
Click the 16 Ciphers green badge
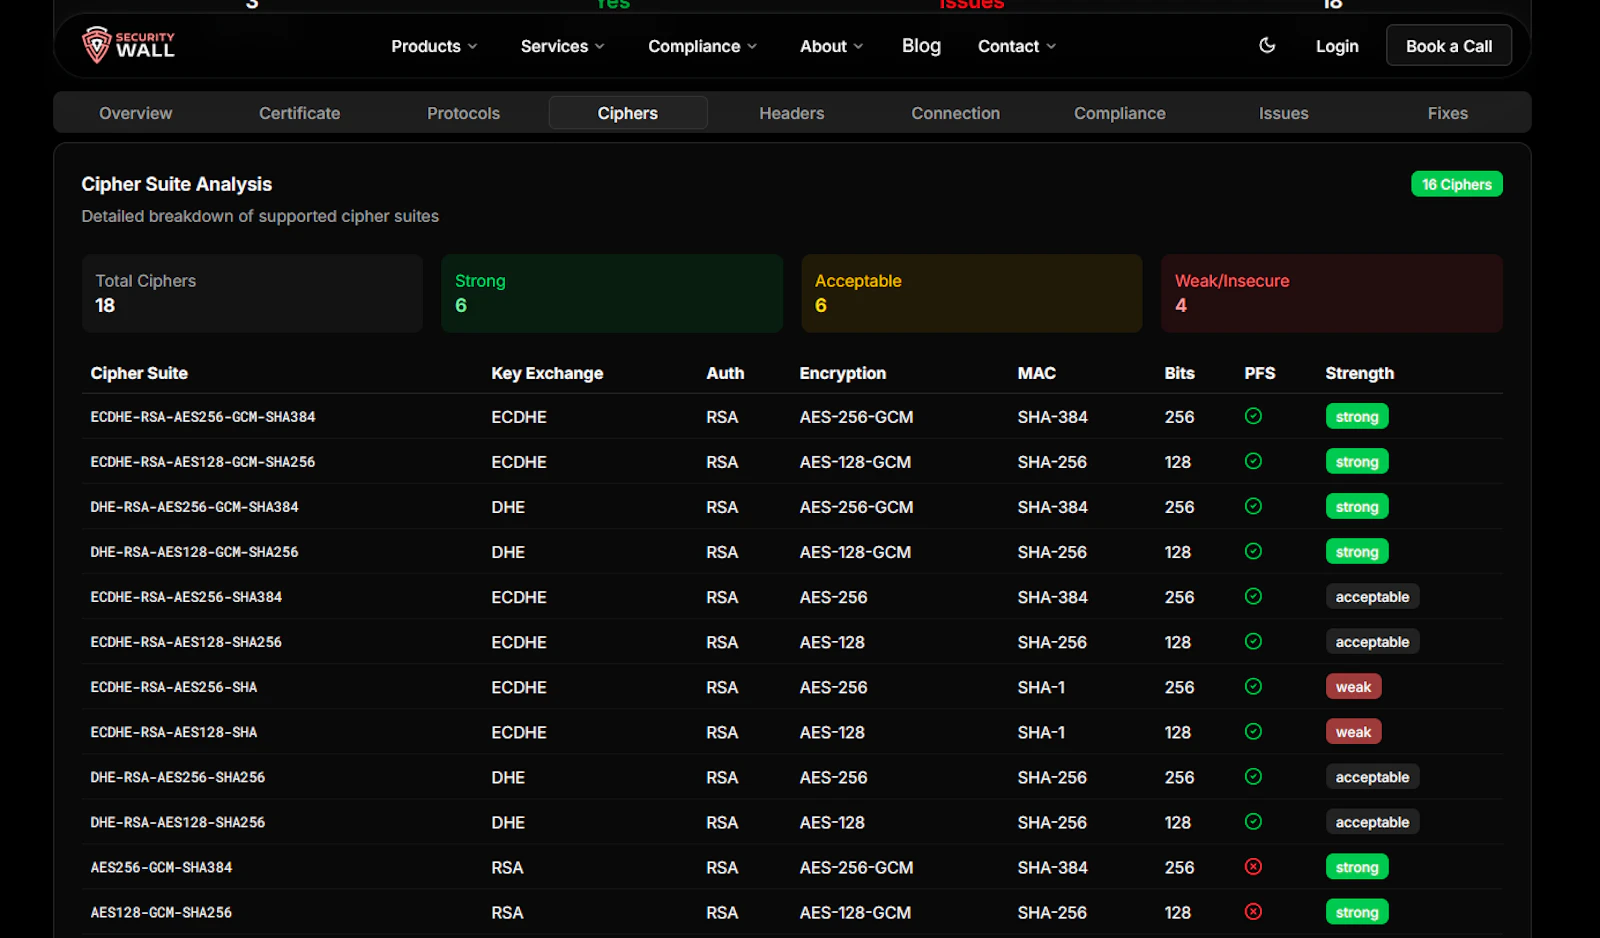point(1457,184)
